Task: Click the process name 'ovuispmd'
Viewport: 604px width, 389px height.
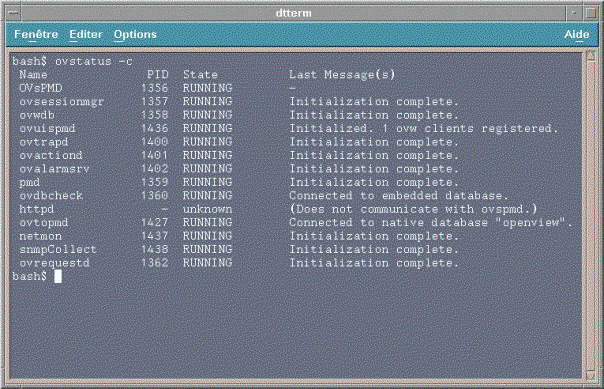Action: 47,128
